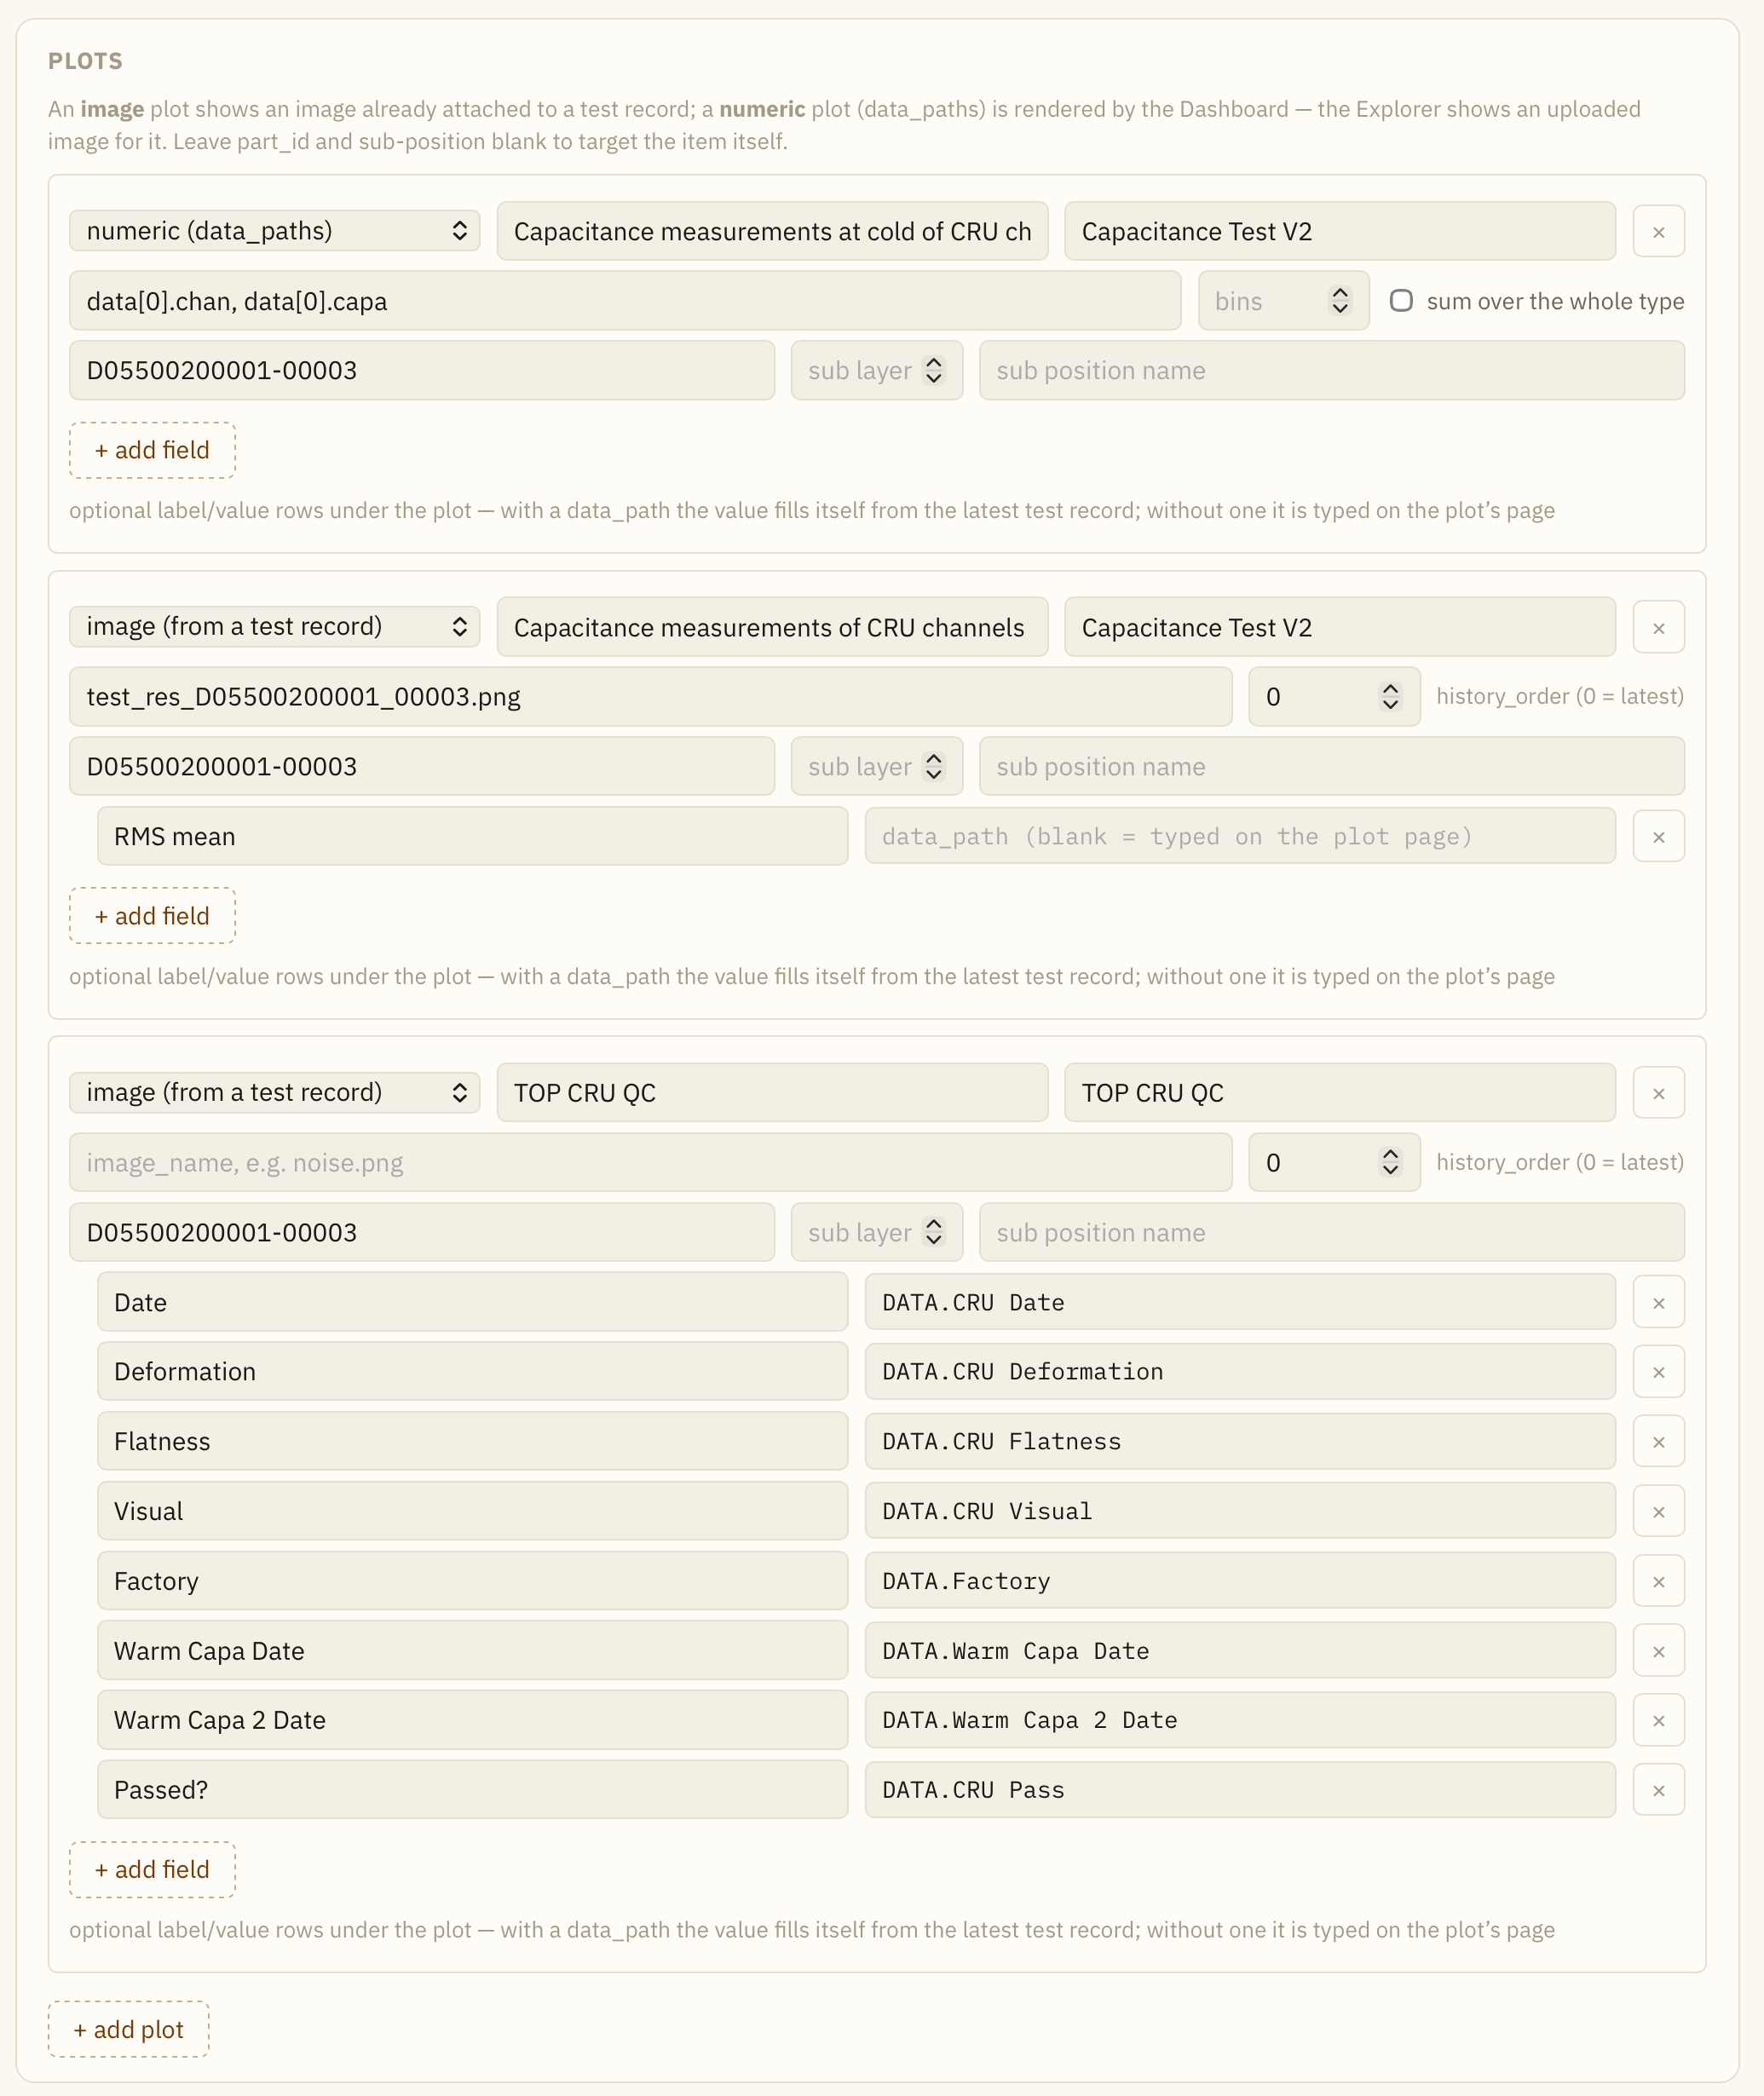Focus the empty image_name field in TOP CRU QC plot
Image resolution: width=1764 pixels, height=2096 pixels.
coord(650,1162)
